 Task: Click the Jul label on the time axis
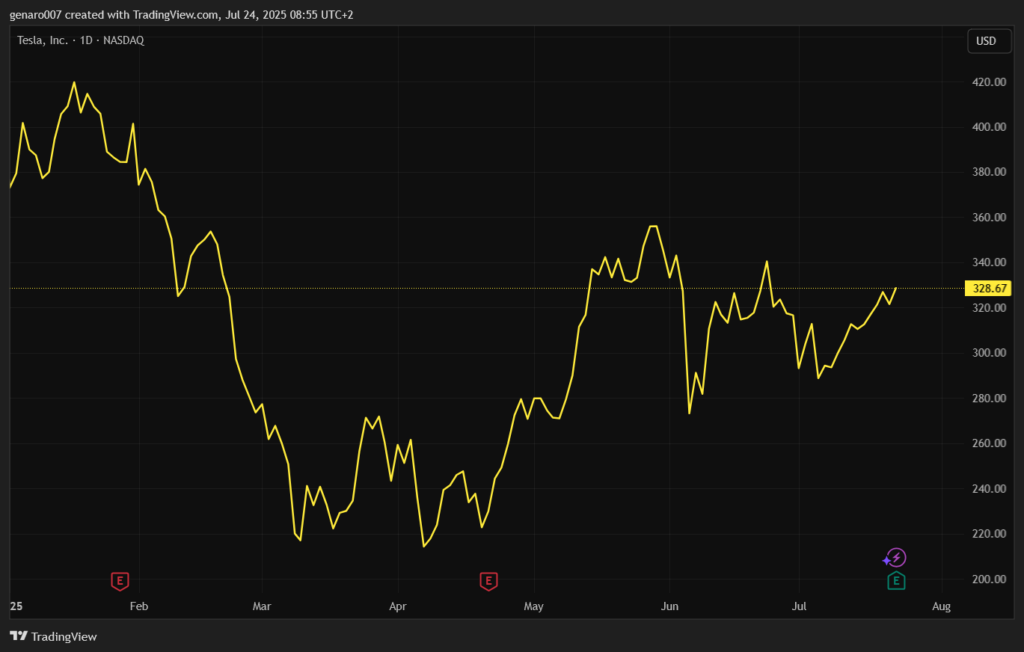click(799, 606)
